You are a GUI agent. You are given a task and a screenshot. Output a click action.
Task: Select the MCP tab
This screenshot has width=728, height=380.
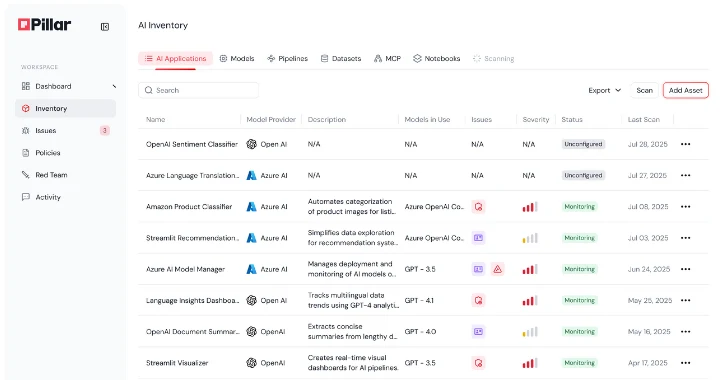[x=387, y=59]
